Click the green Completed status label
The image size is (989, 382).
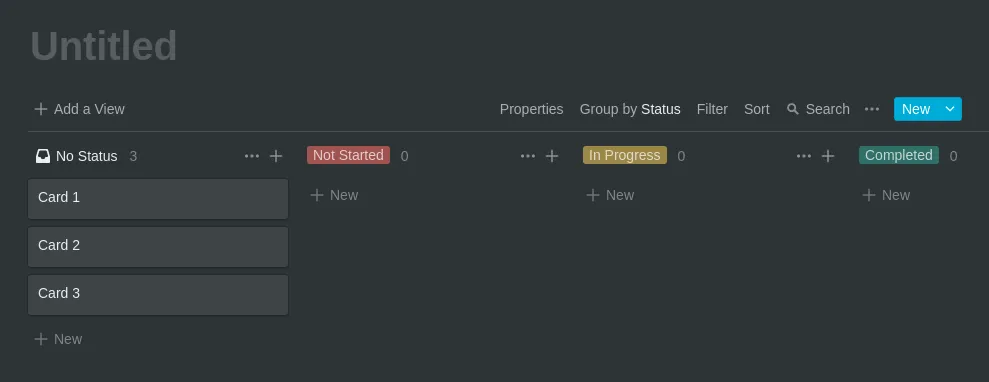coord(898,155)
